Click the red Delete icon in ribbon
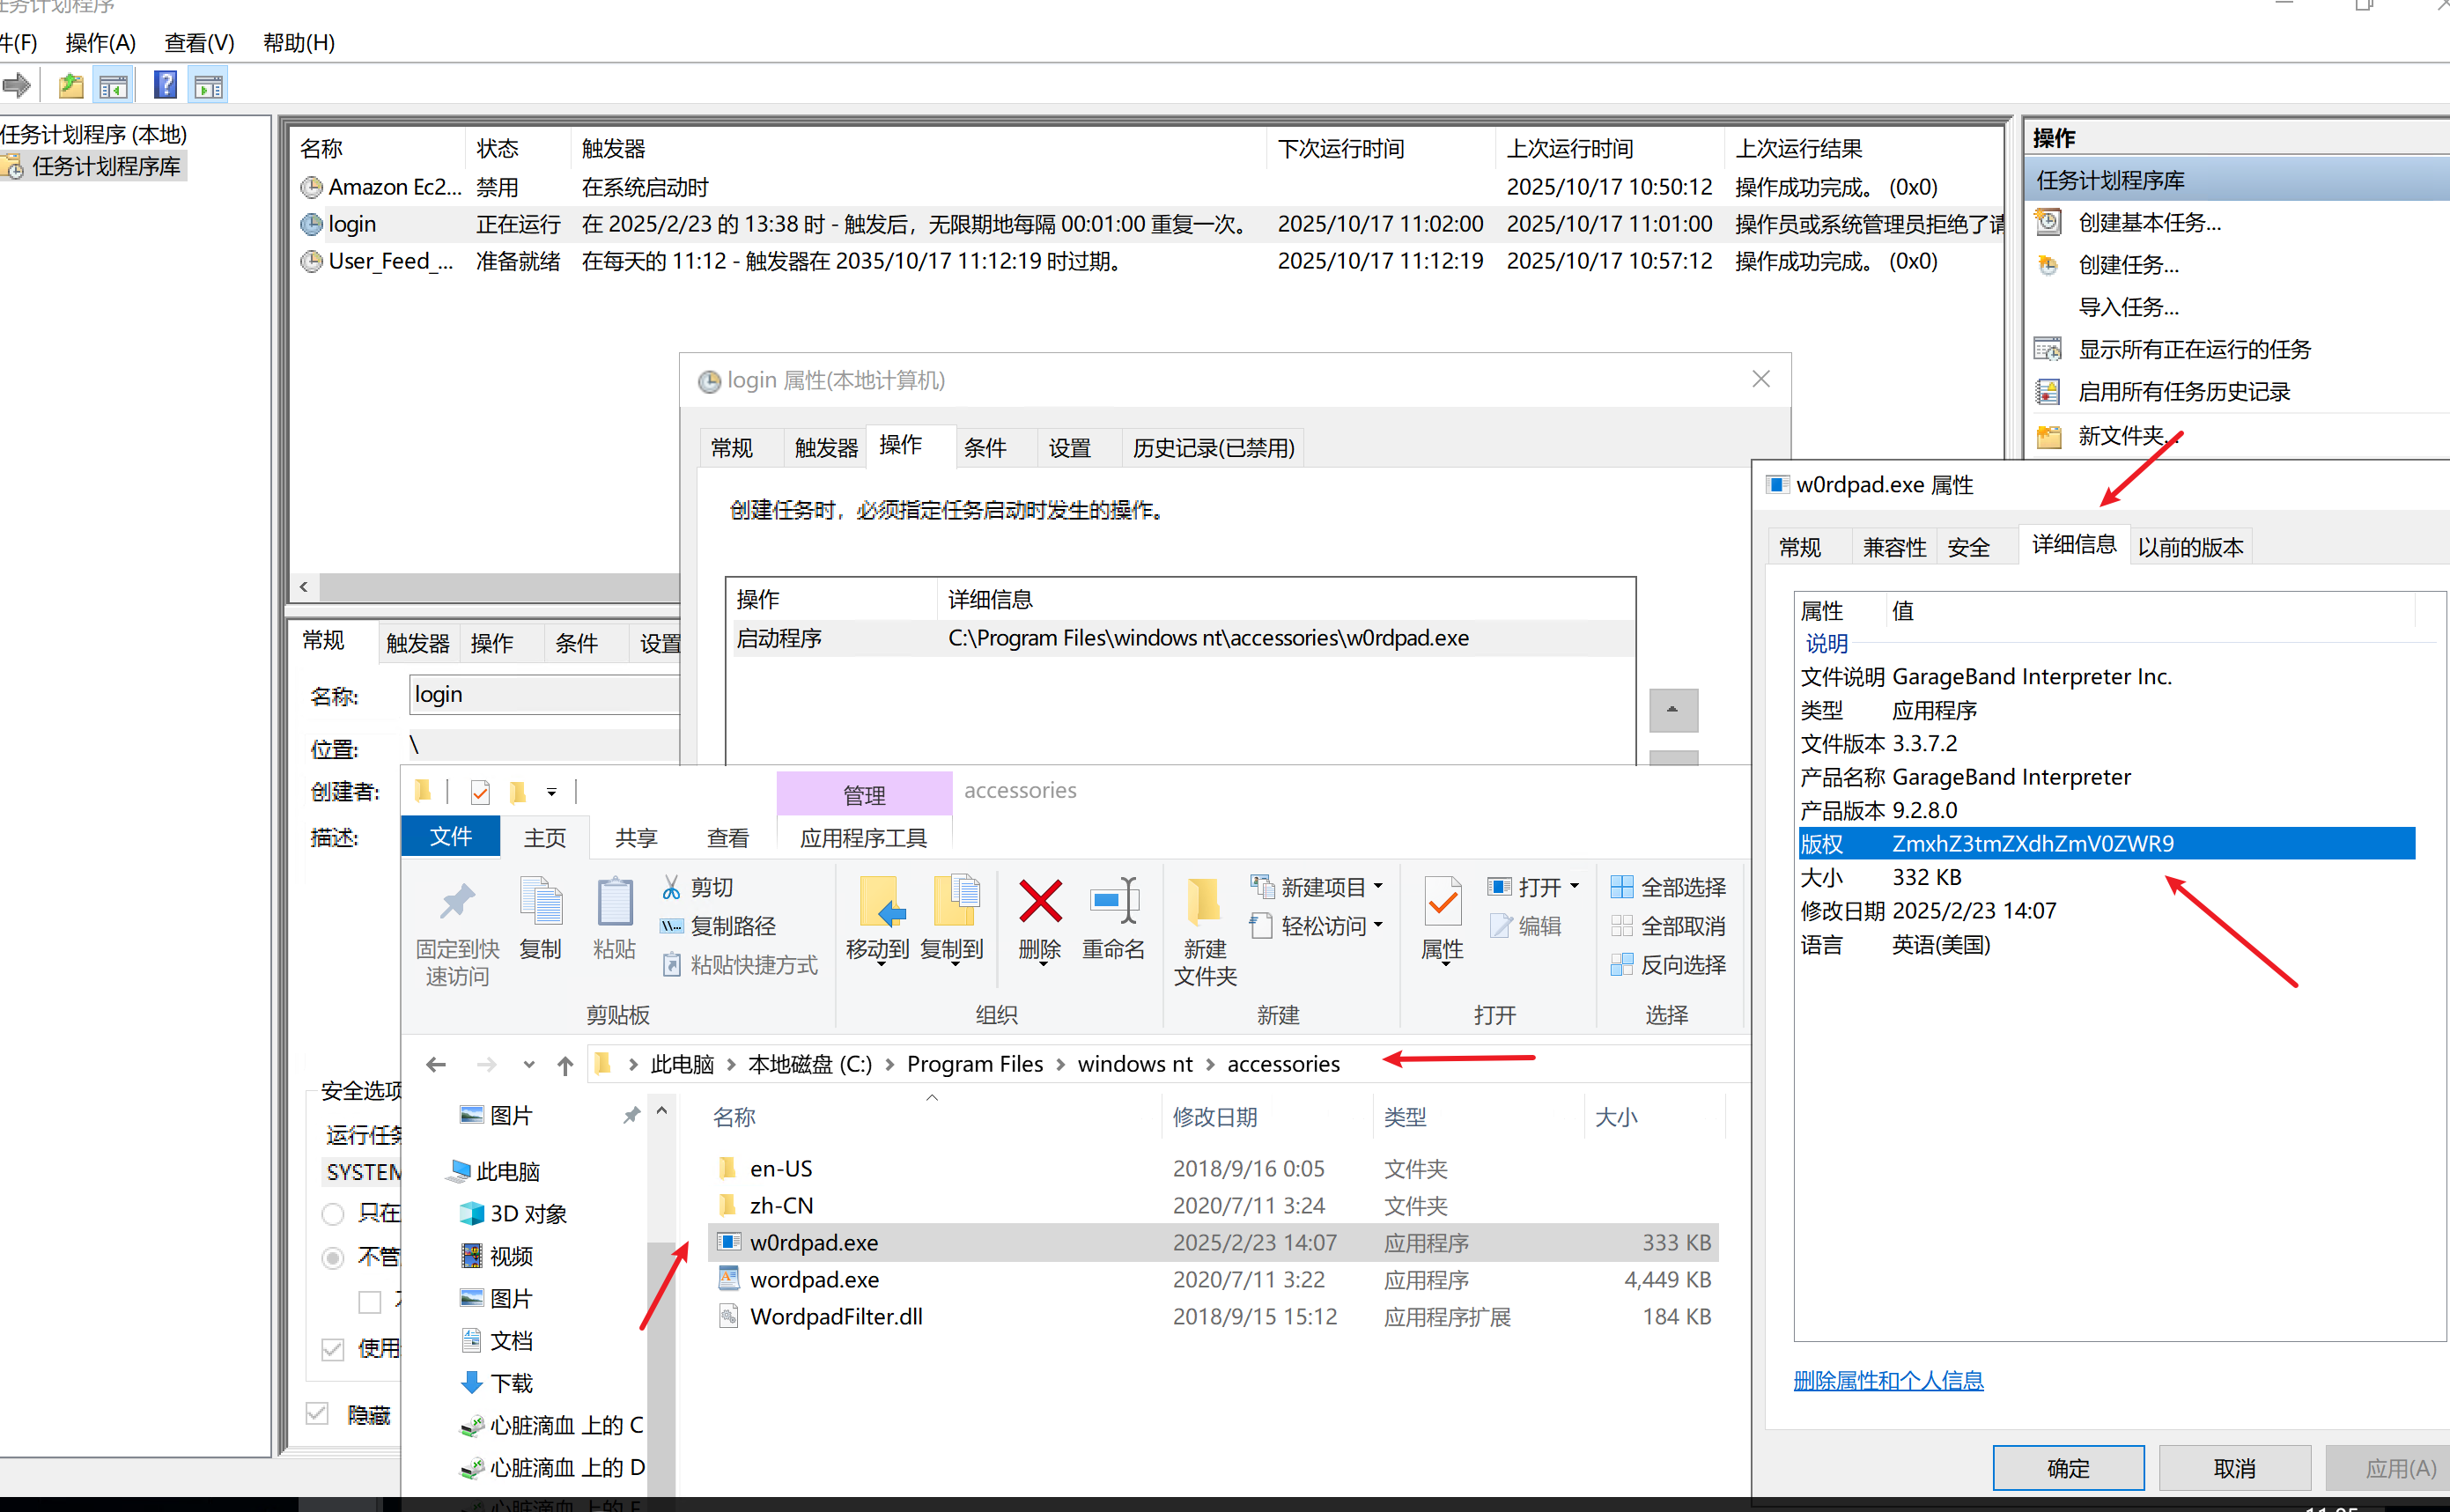This screenshot has width=2450, height=1512. pyautogui.click(x=1039, y=903)
